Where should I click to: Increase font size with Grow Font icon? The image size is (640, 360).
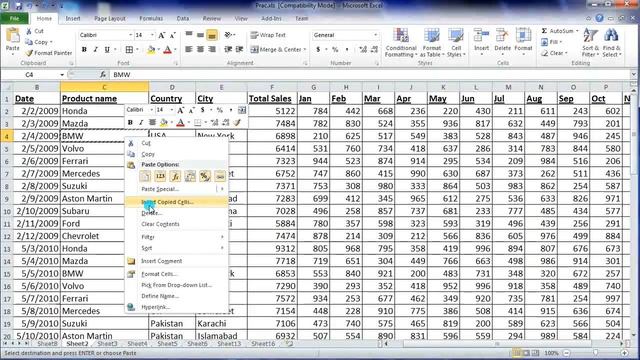(162, 36)
